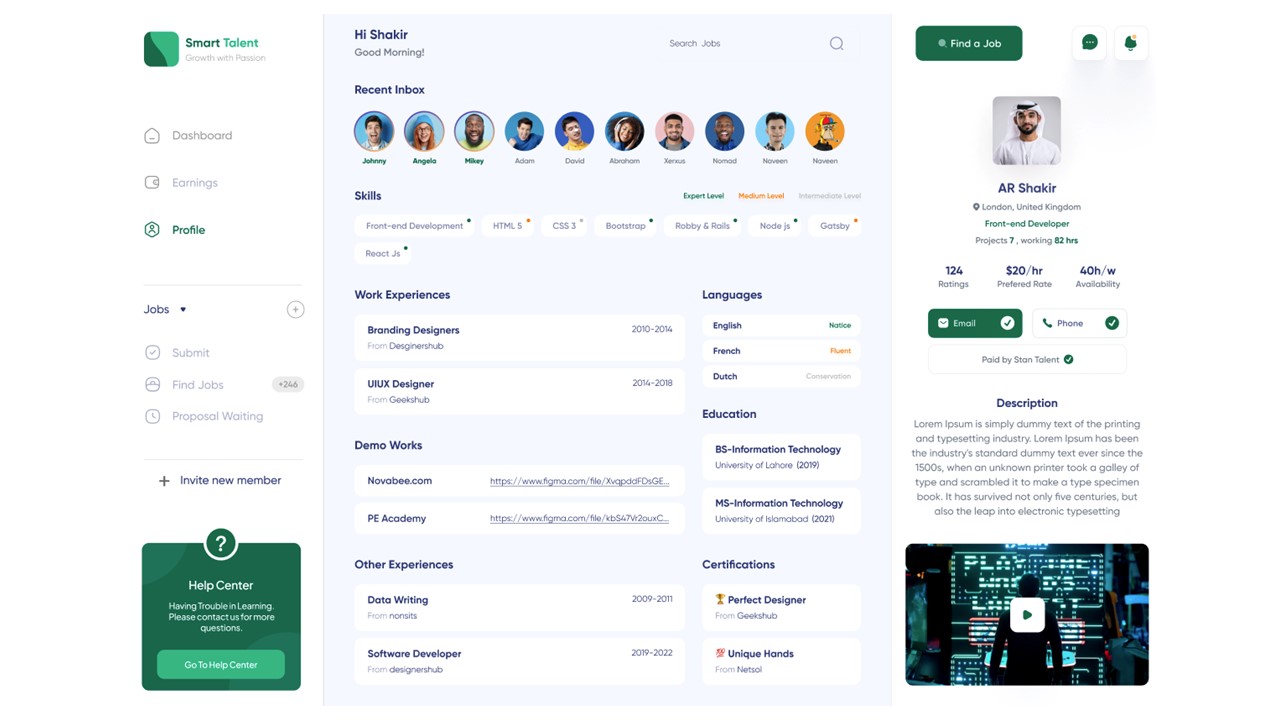Click the Smart Talent logo
Screen dimensions: 1280x720
(161, 49)
